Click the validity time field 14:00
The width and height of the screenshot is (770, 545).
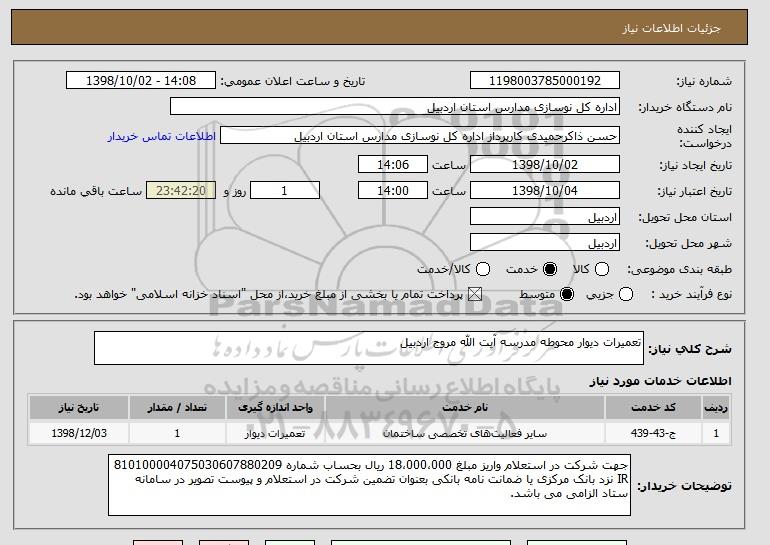[x=393, y=191]
